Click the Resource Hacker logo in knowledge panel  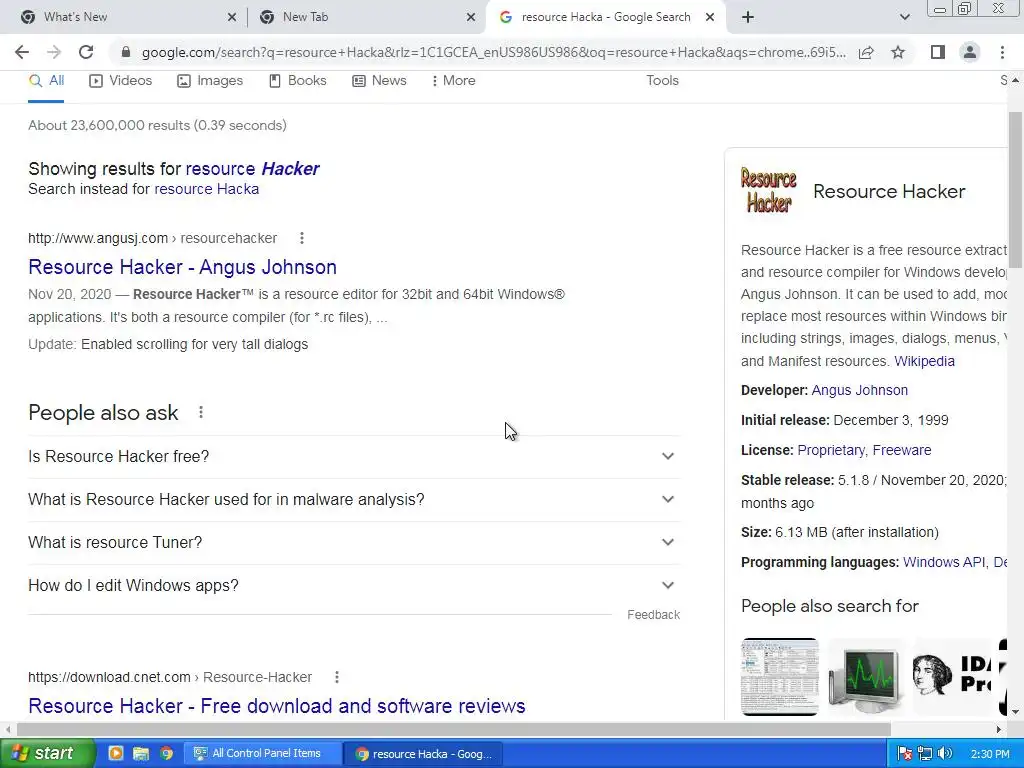coord(769,191)
